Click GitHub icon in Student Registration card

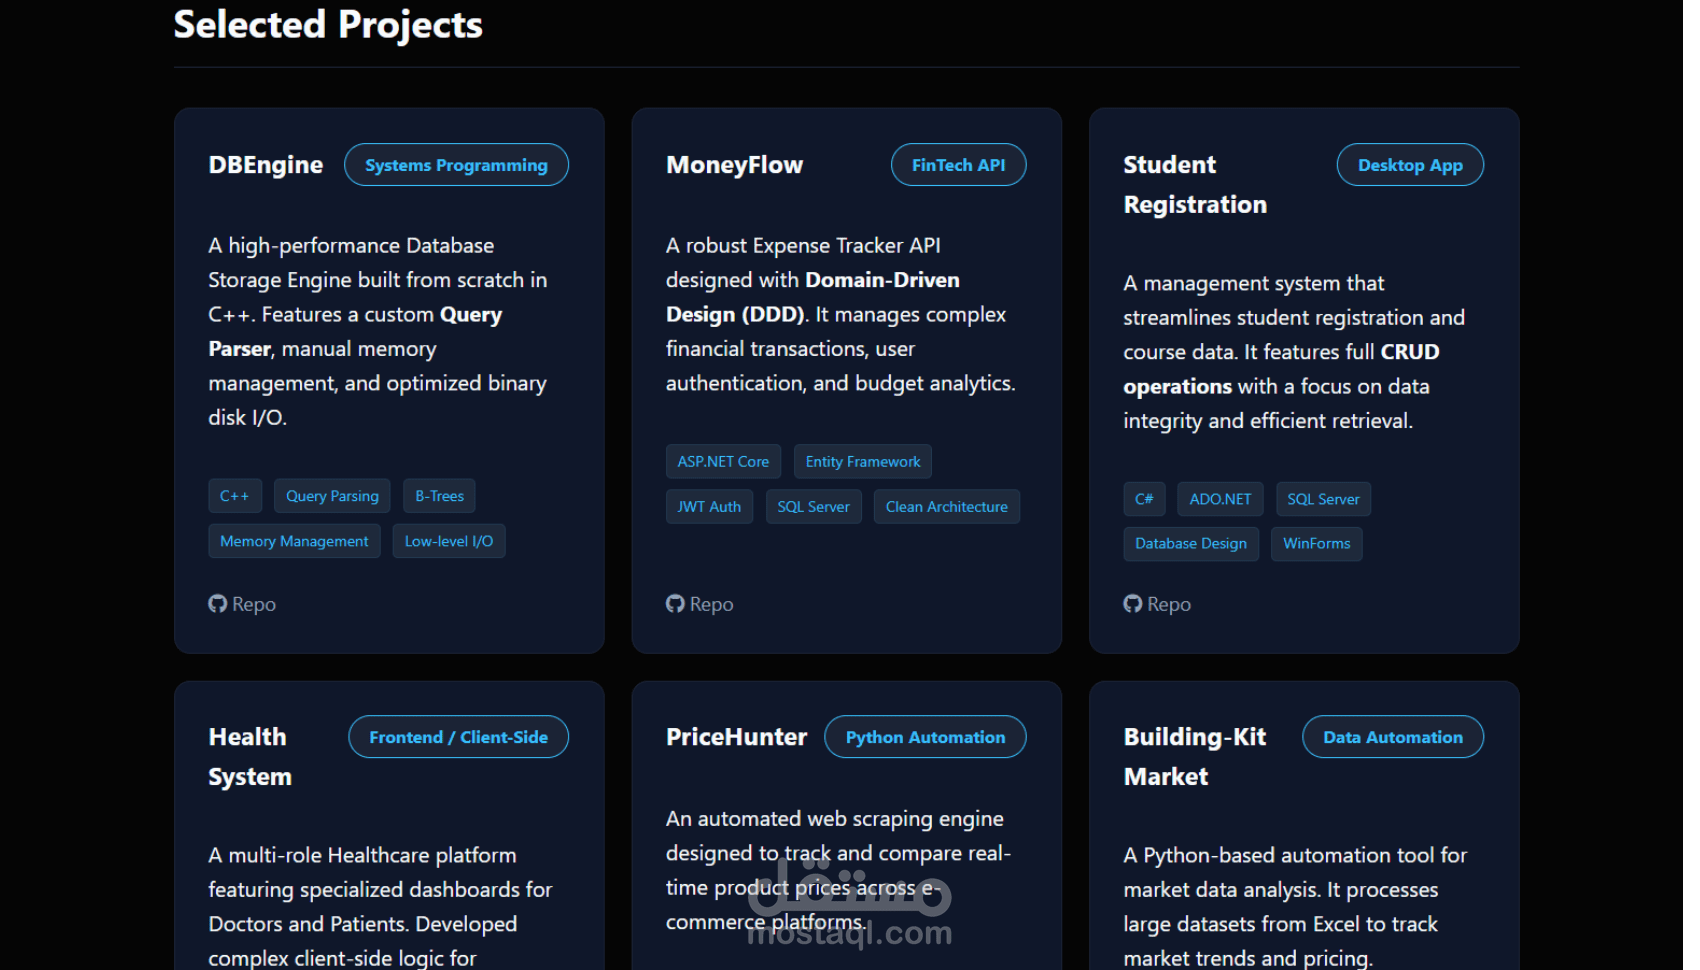[x=1132, y=604]
